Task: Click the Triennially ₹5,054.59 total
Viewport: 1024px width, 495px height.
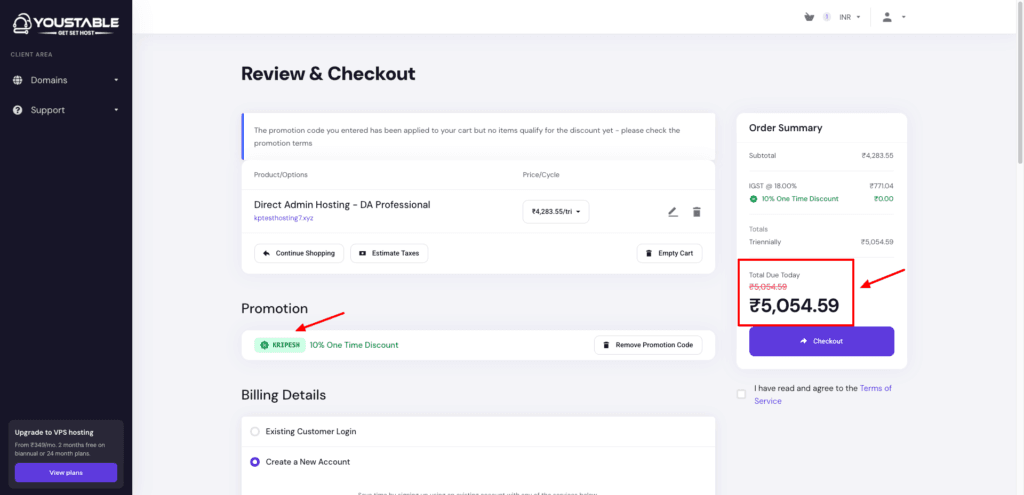Action: pyautogui.click(x=877, y=242)
